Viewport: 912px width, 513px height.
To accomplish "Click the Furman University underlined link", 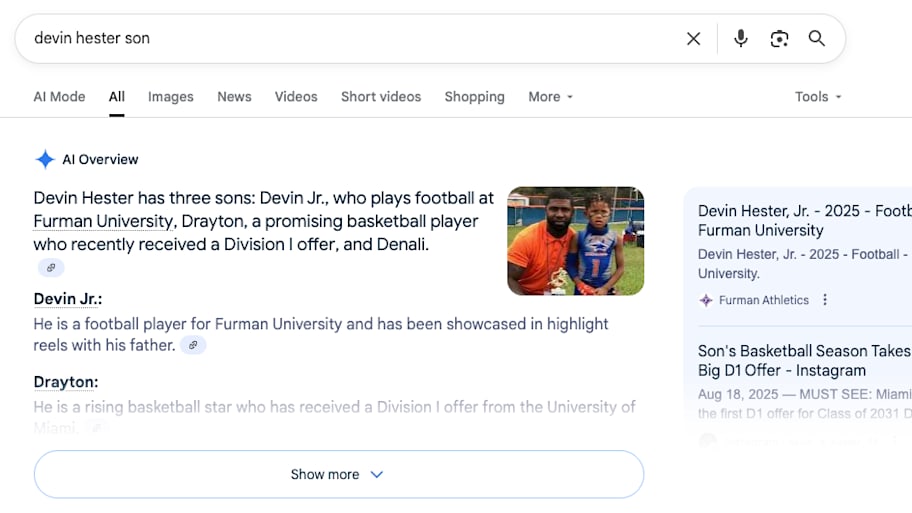I will (x=104, y=221).
